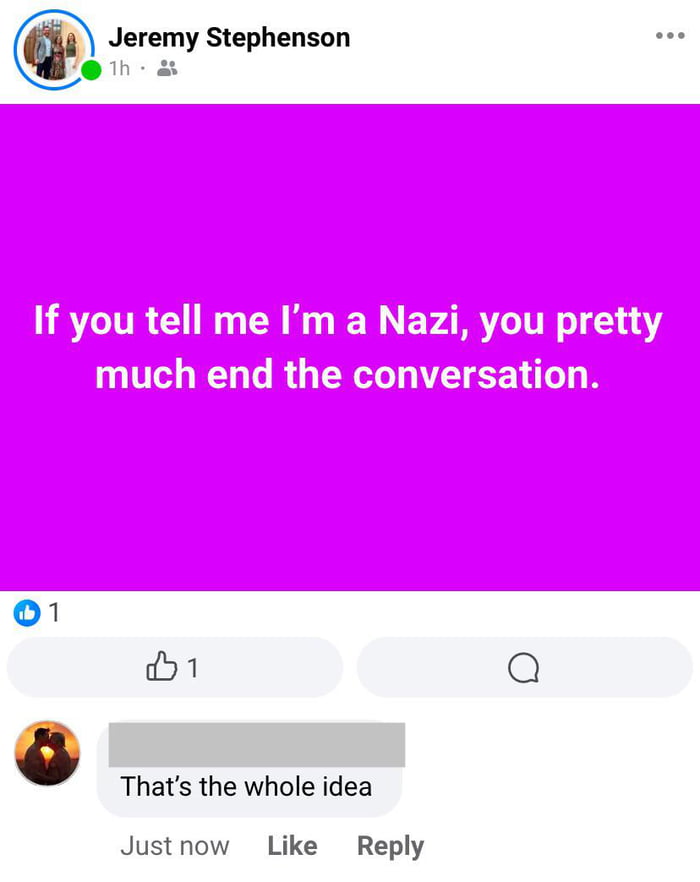The width and height of the screenshot is (700, 882).
Task: Click the friends audience icon
Action: coord(167,69)
